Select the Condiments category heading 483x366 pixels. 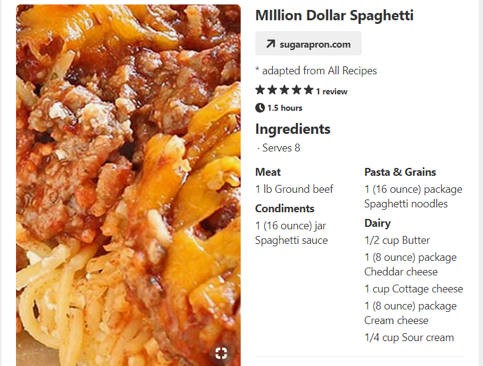[x=285, y=208]
